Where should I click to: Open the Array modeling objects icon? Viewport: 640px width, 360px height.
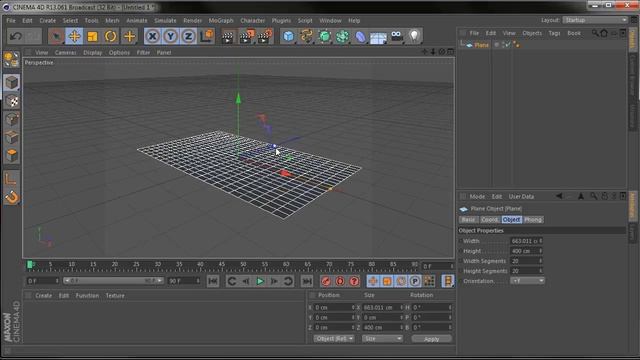tap(342, 36)
